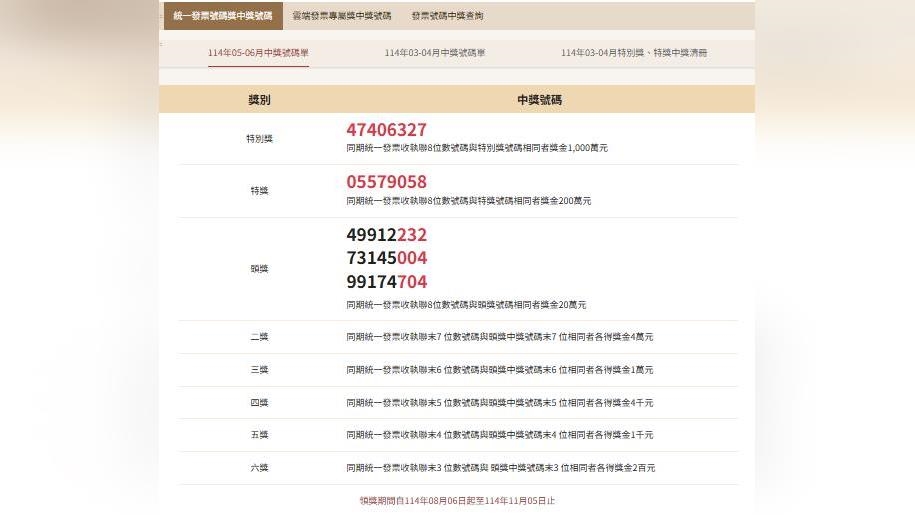Click the 六獎 prize description text
Screen dimensions: 915x515
click(500, 468)
